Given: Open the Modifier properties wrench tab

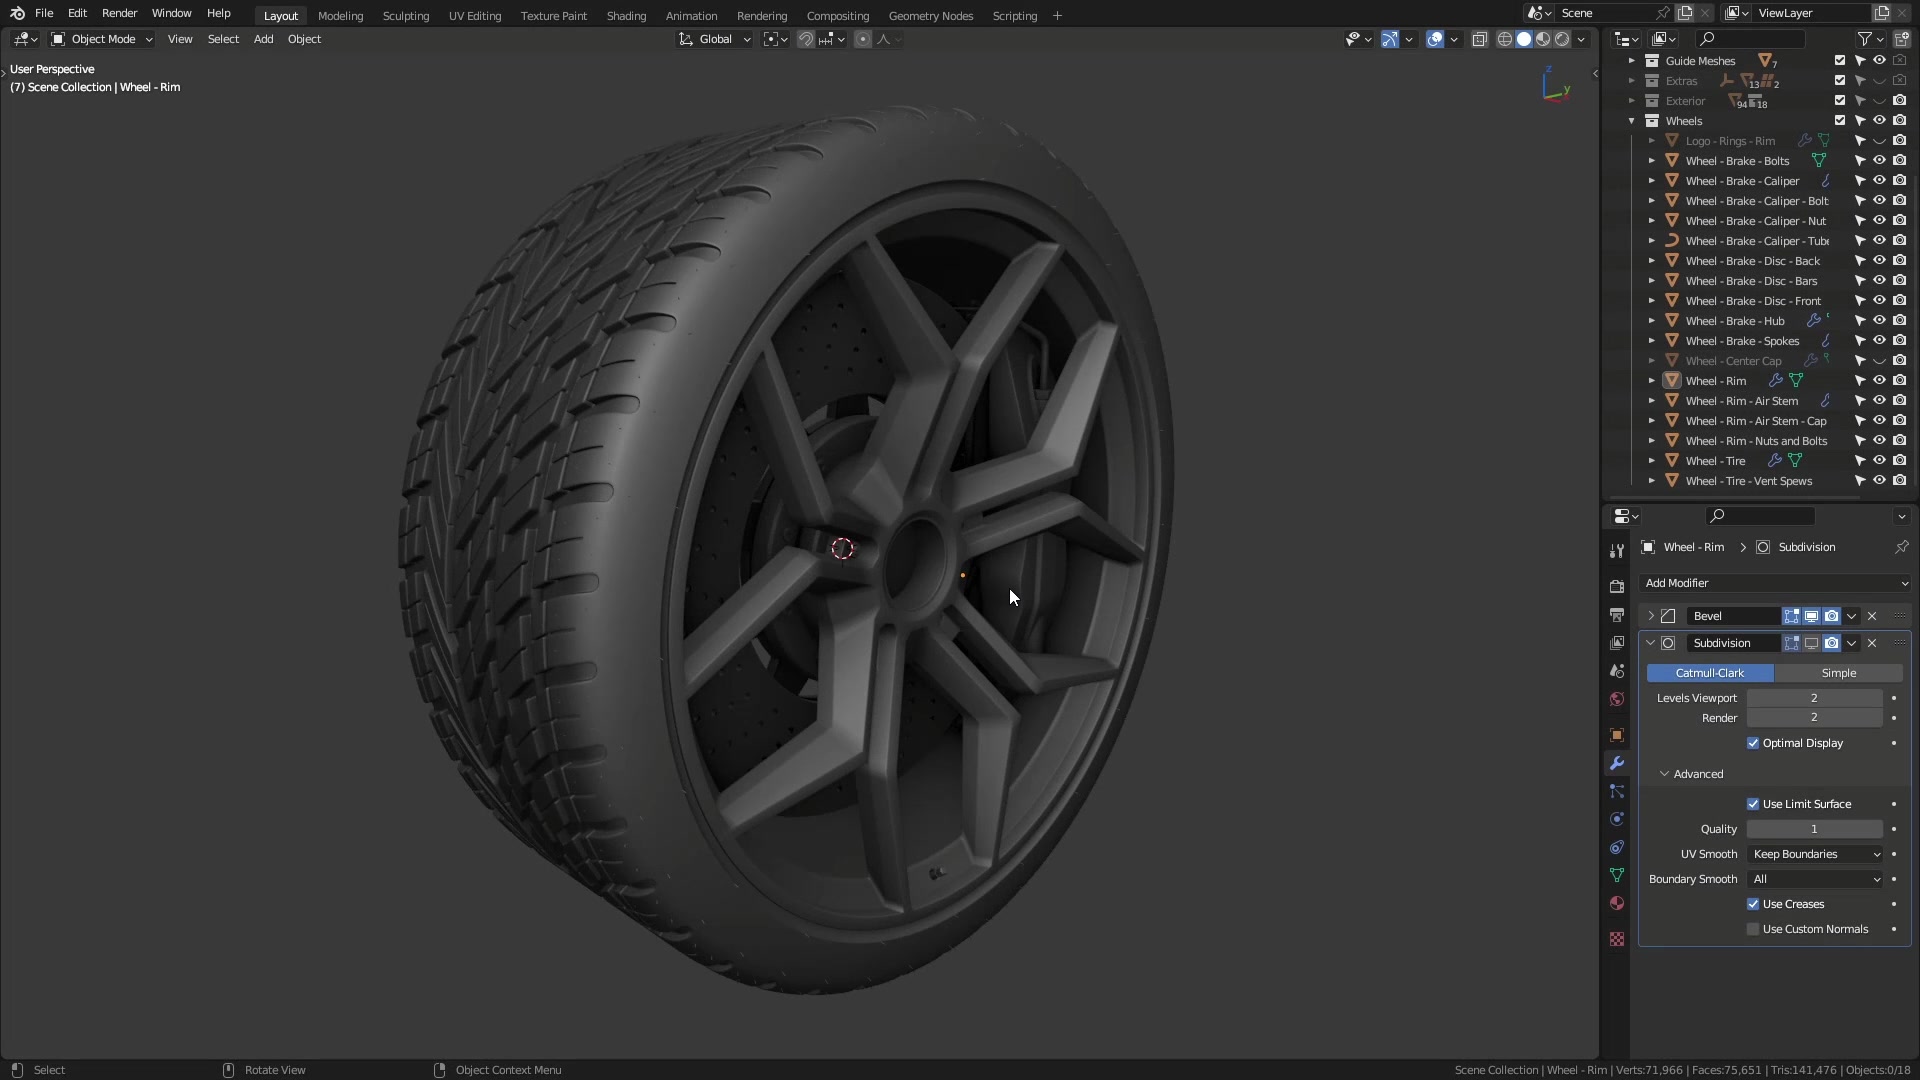Looking at the screenshot, I should pos(1617,763).
